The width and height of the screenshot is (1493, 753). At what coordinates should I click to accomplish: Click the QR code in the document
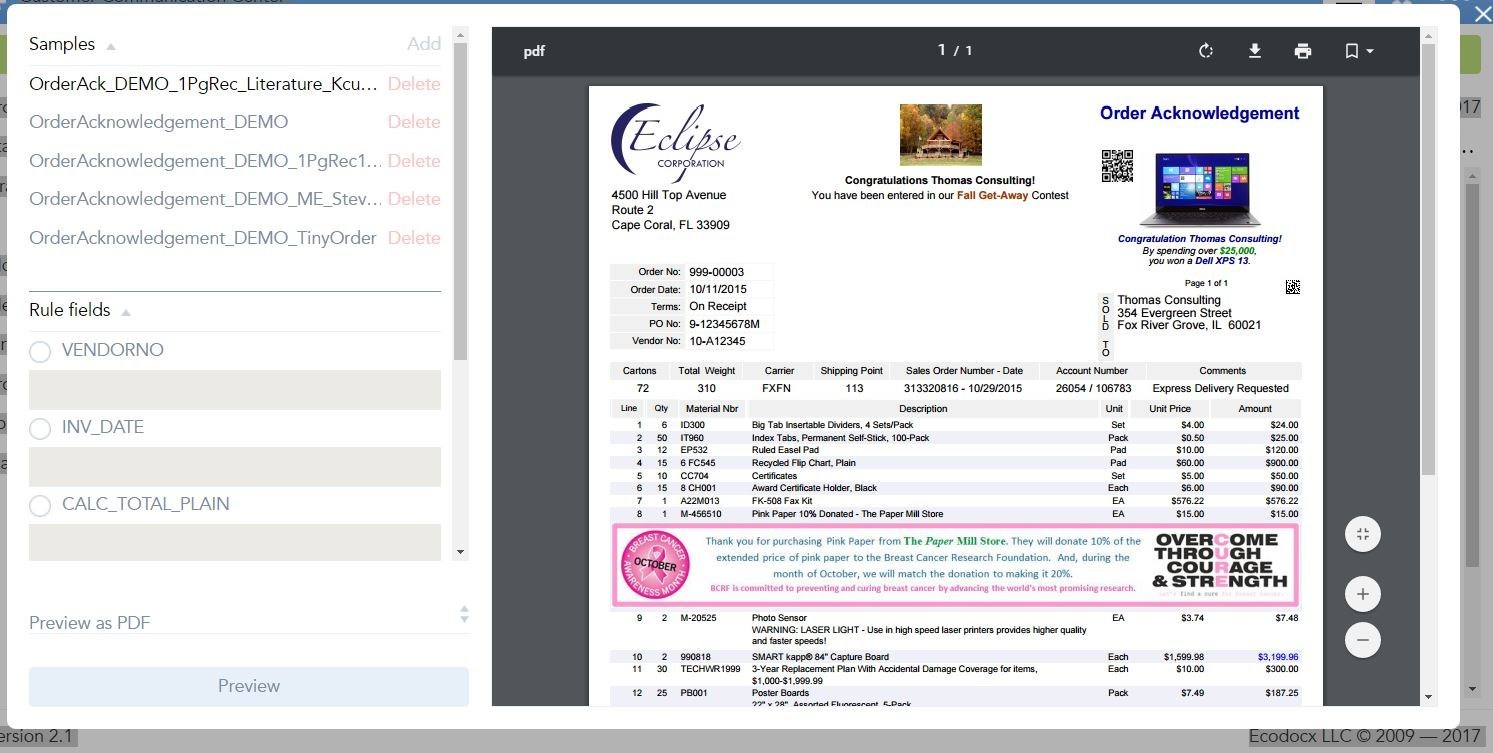(x=1117, y=166)
